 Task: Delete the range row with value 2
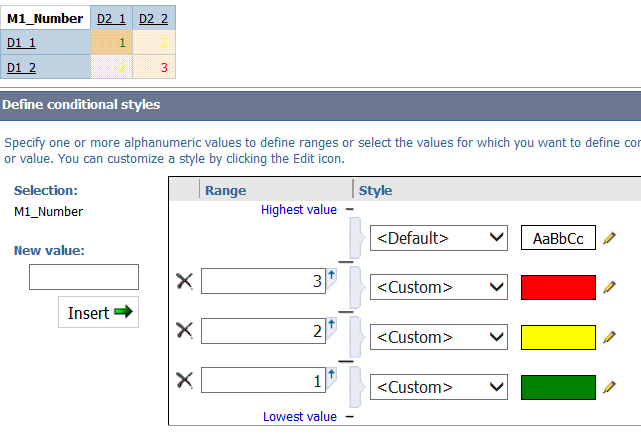click(x=184, y=330)
